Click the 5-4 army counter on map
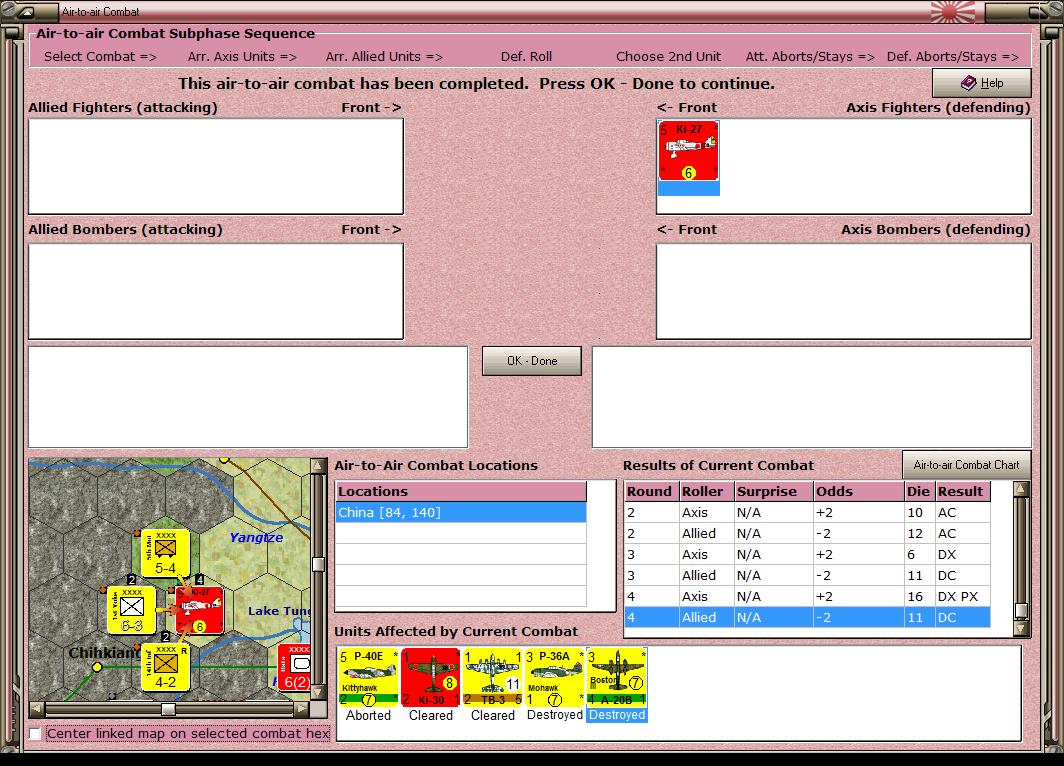Screen dimensions: 1064x766 [x=166, y=553]
